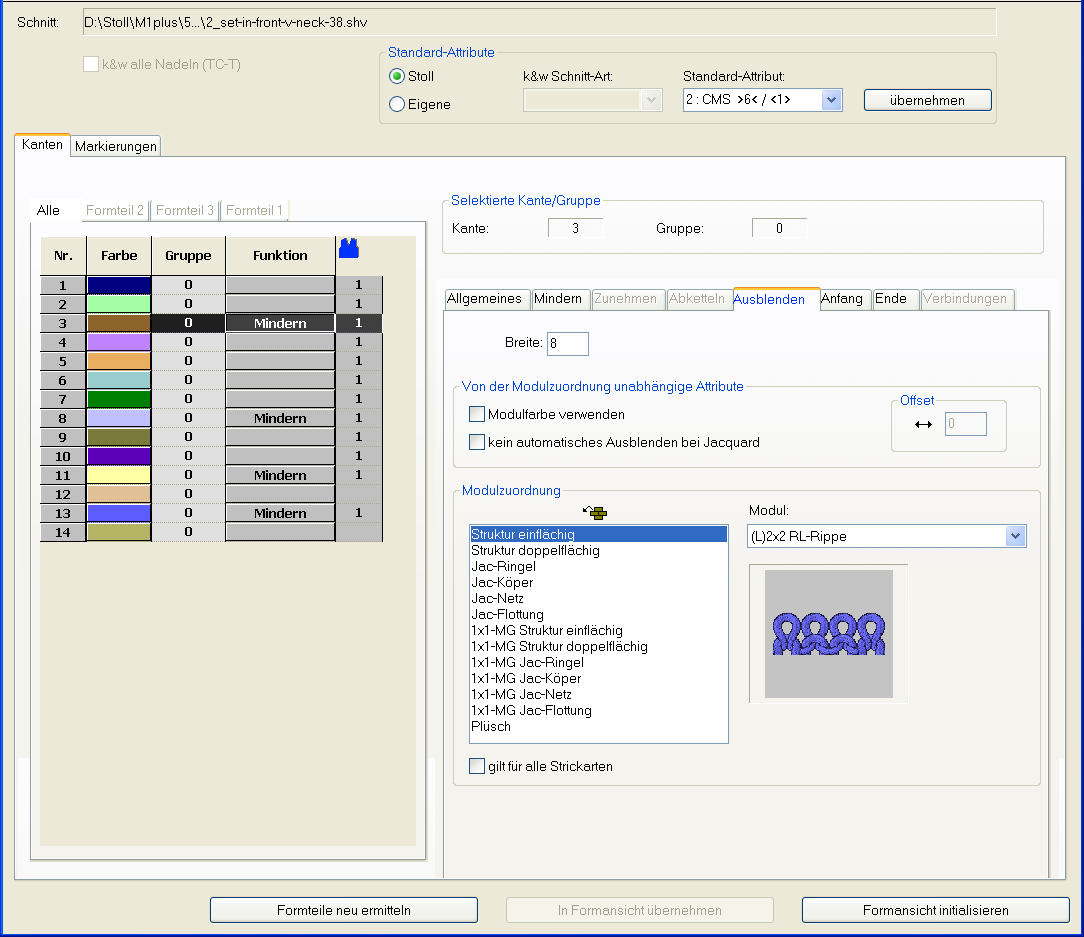Viewport: 1084px width, 937px height.
Task: Click the 2x2 RL-Rippe stitch preview image
Action: pyautogui.click(x=828, y=633)
